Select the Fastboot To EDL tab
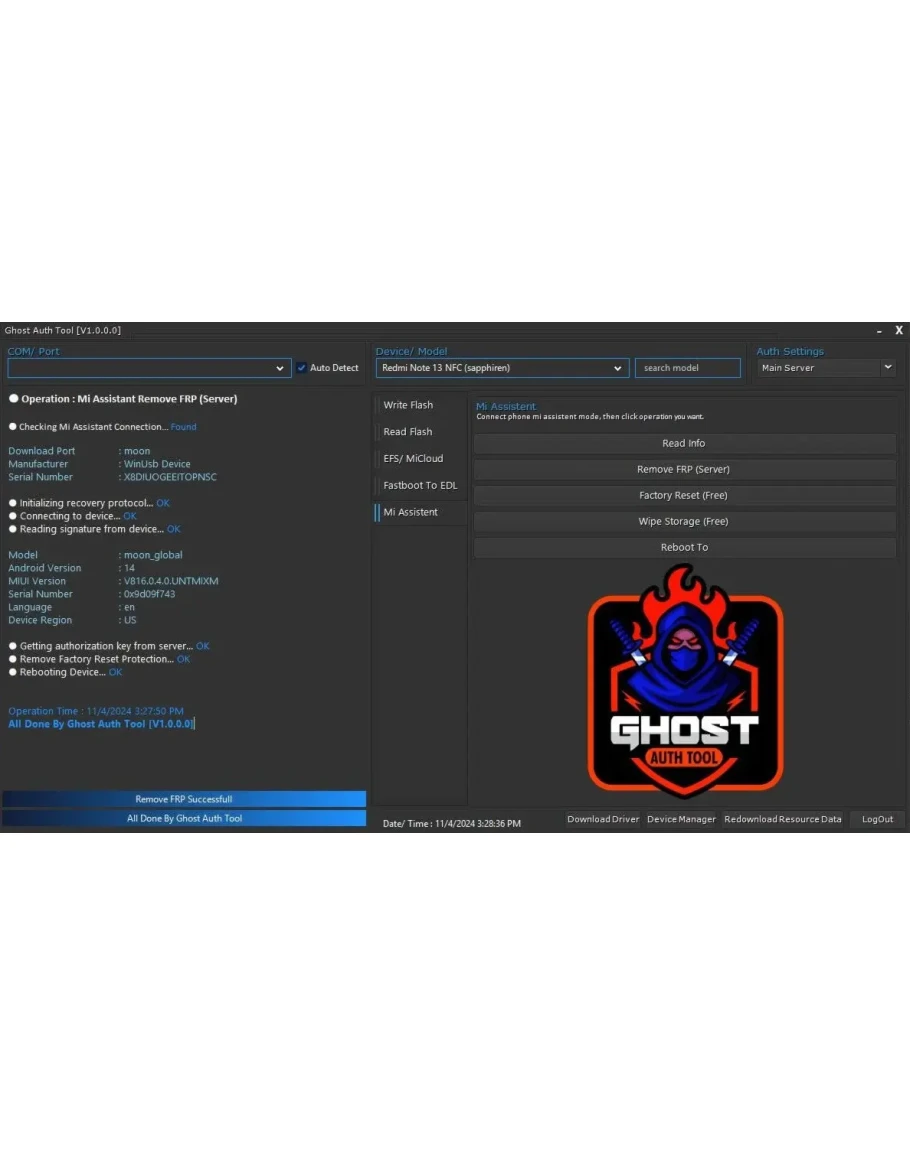 (x=420, y=485)
